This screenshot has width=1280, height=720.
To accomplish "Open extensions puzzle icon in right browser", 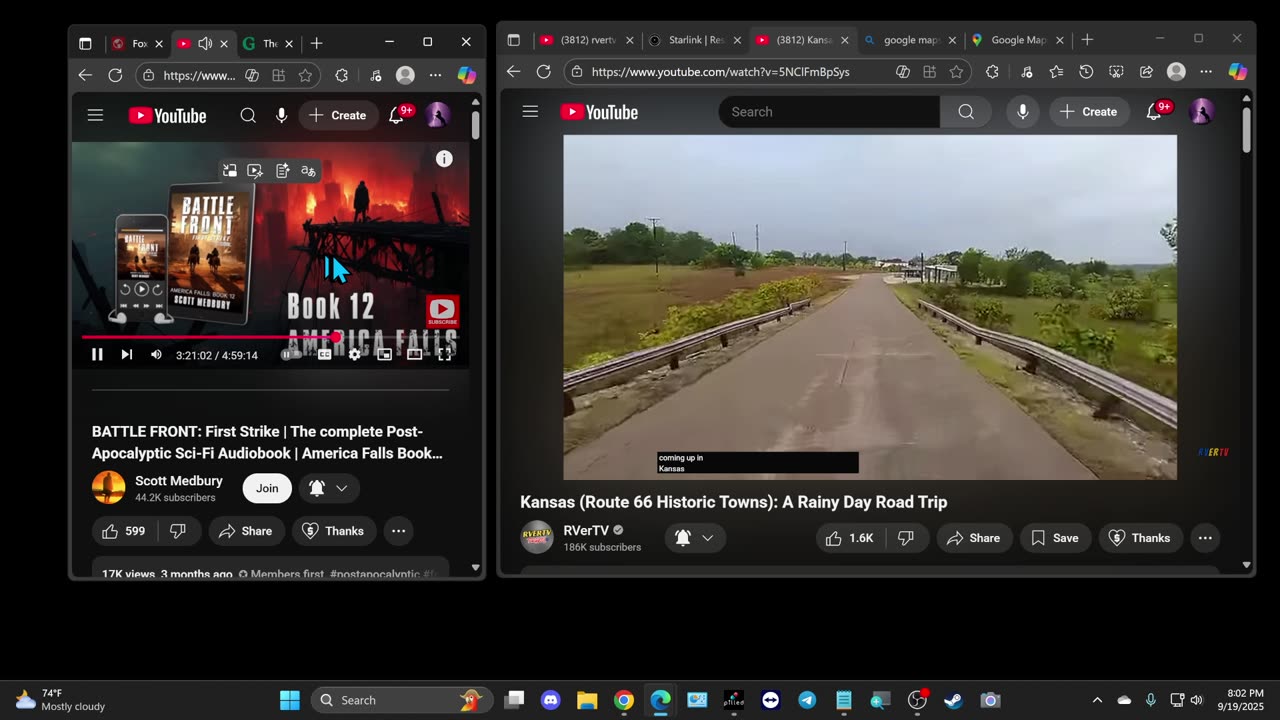I will pos(992,72).
